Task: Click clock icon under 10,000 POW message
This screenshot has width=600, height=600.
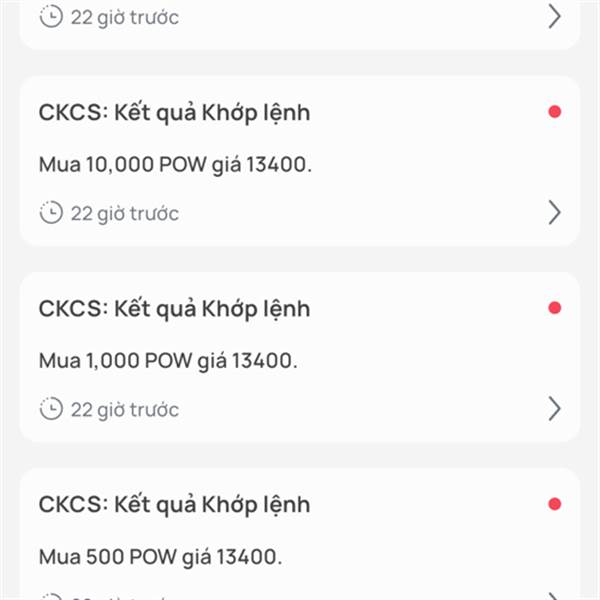Action: pos(51,212)
